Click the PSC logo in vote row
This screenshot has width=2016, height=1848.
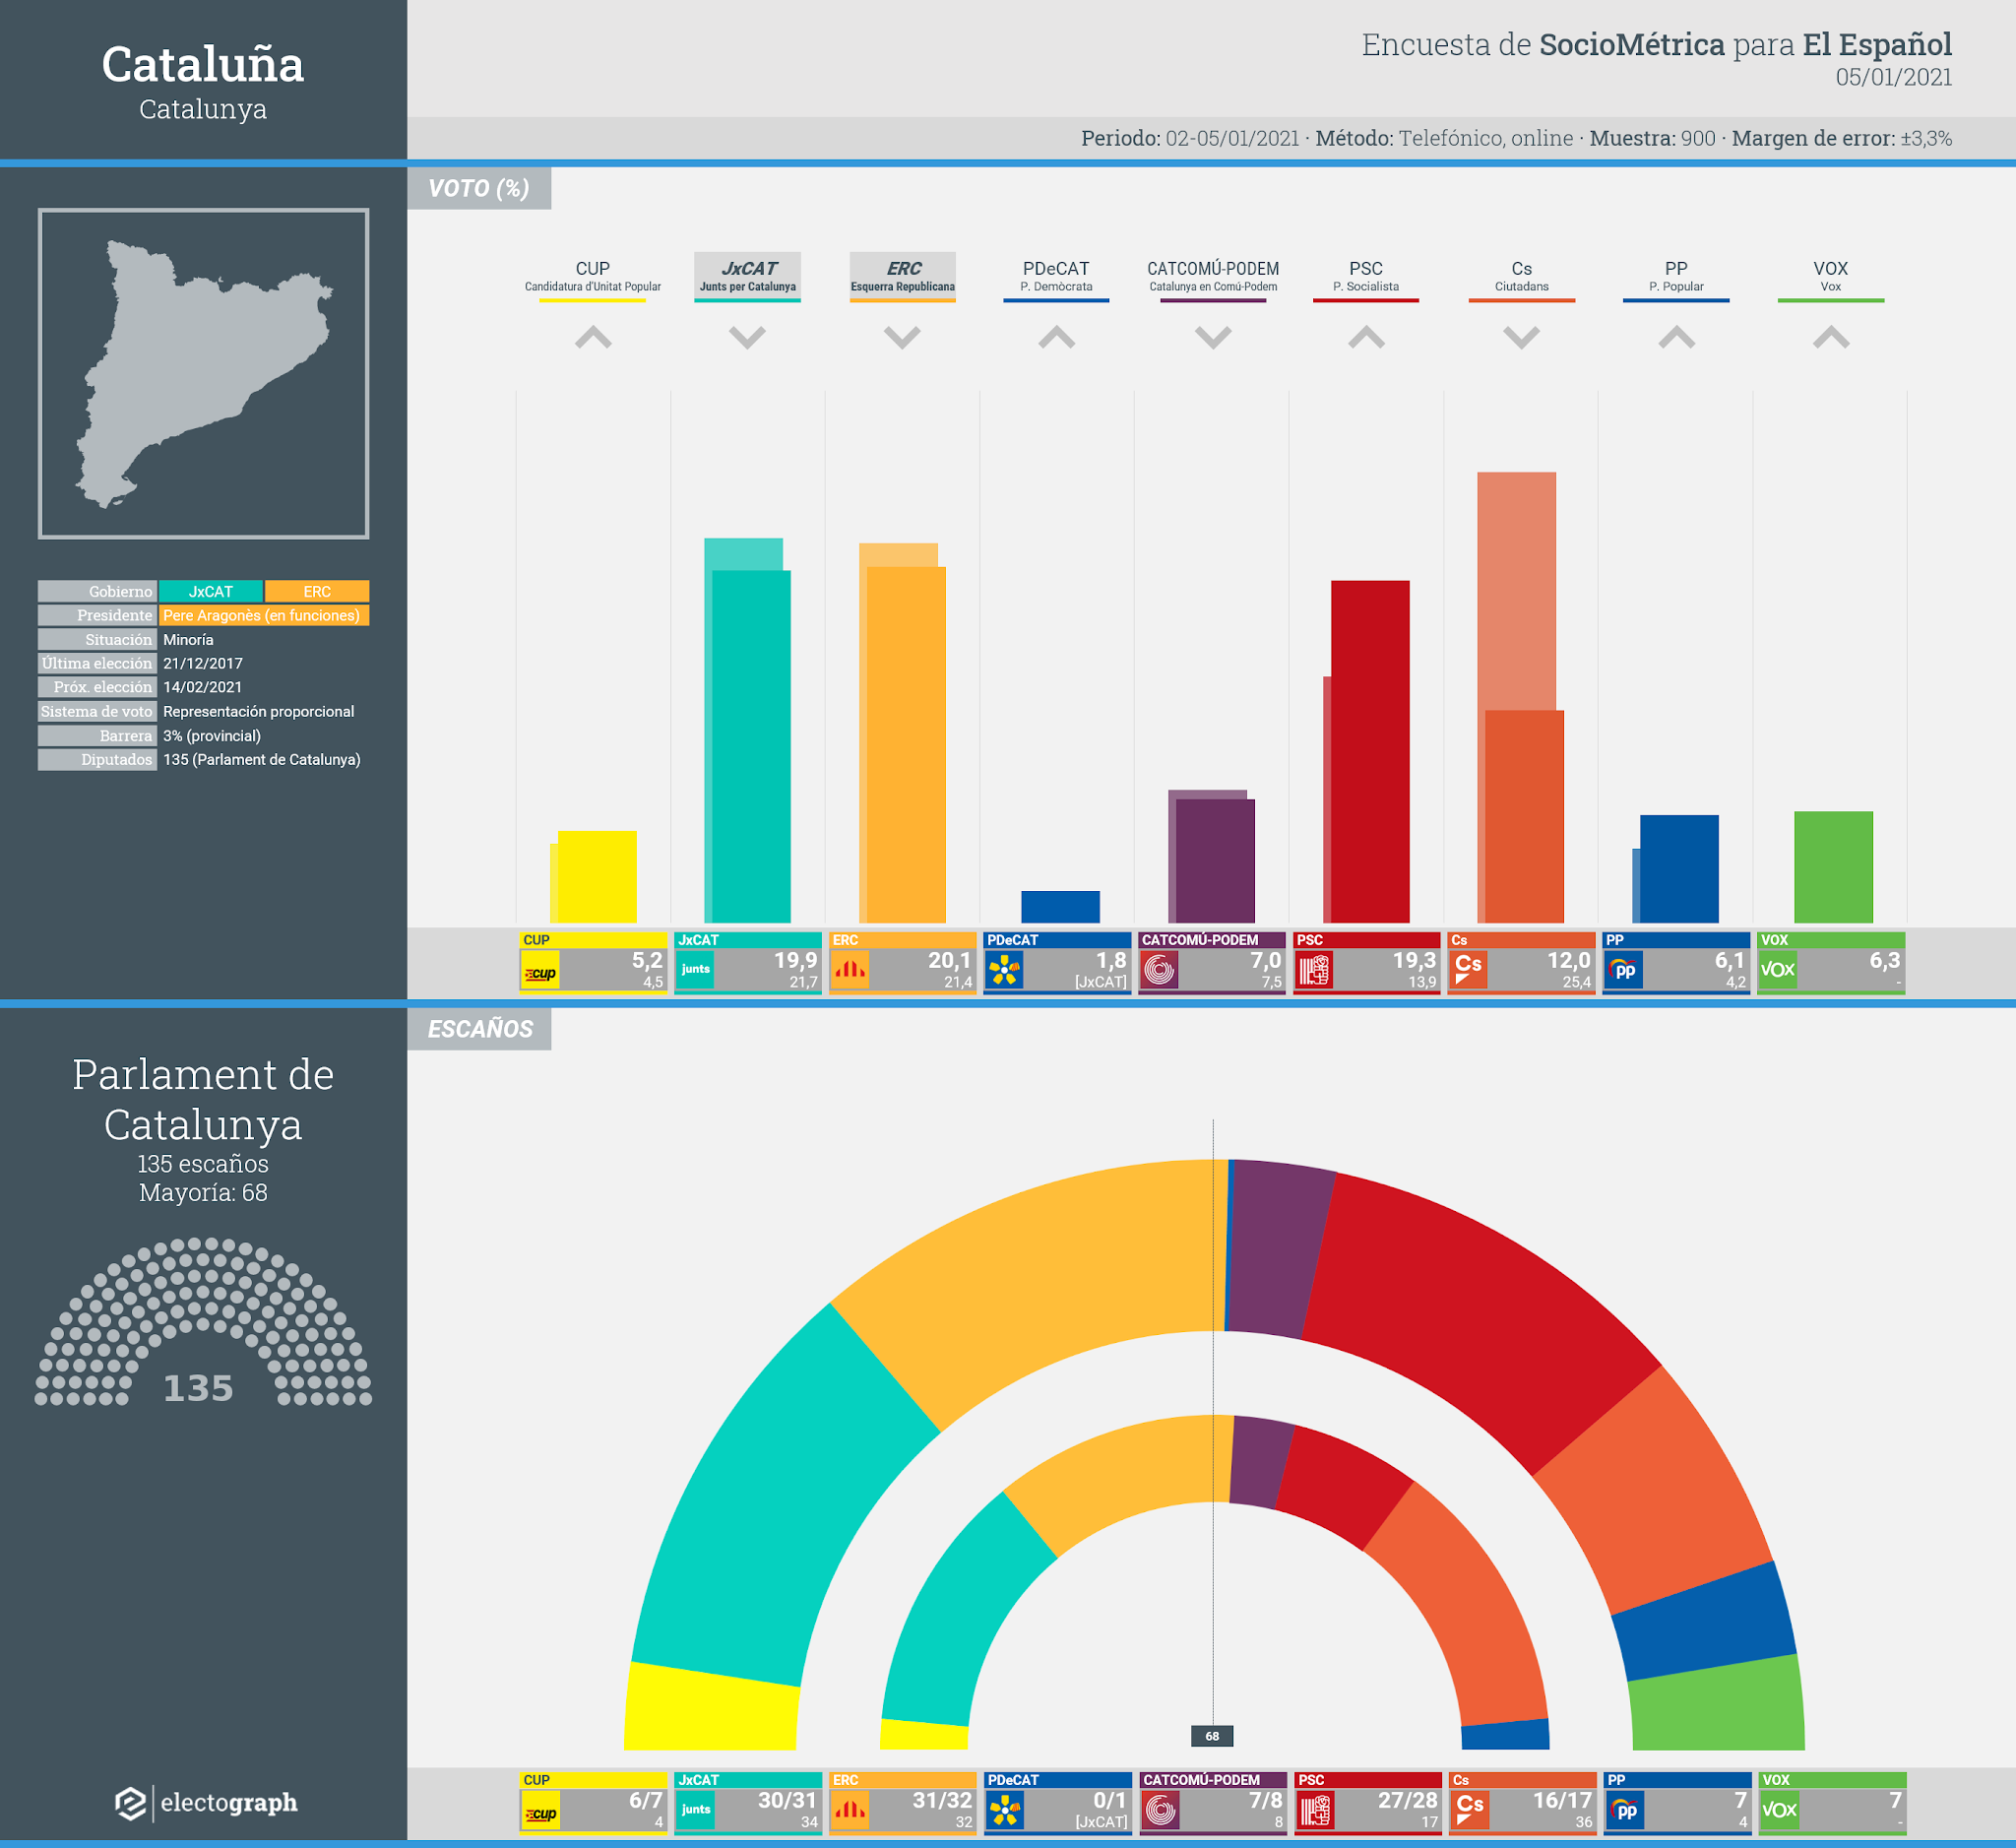[x=1314, y=969]
